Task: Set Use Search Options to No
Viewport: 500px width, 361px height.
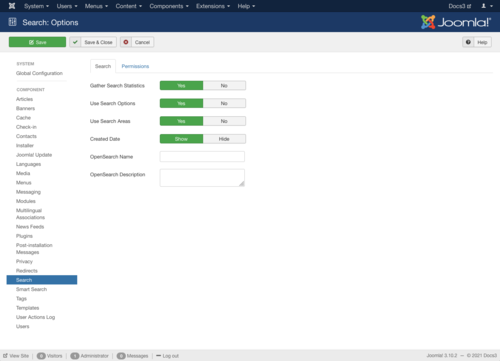Action: (x=224, y=103)
